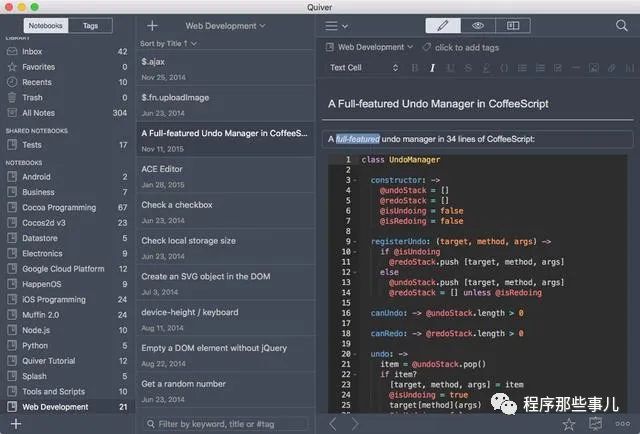Image resolution: width=640 pixels, height=434 pixels.
Task: Select the Tools and Scripts notebook
Action: 67,392
